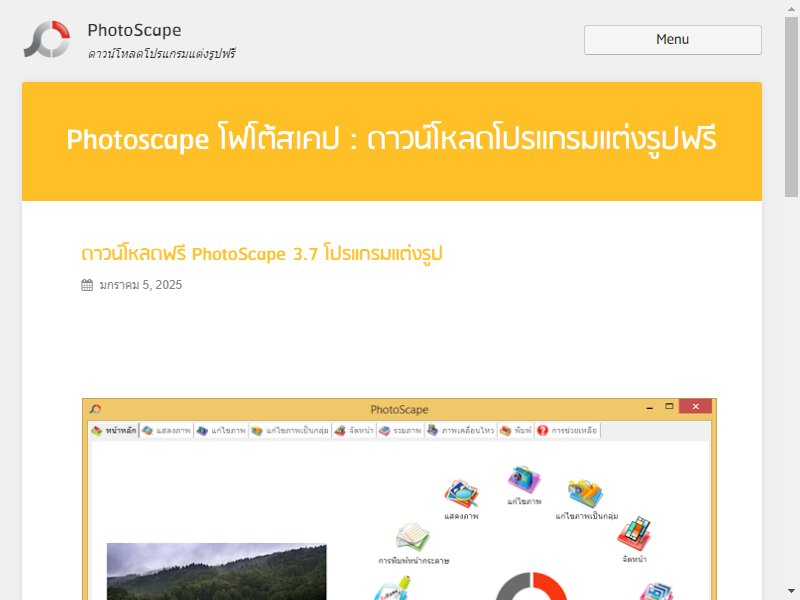Open the รวมภาพ tab
Image resolution: width=800 pixels, height=600 pixels.
pyautogui.click(x=401, y=431)
